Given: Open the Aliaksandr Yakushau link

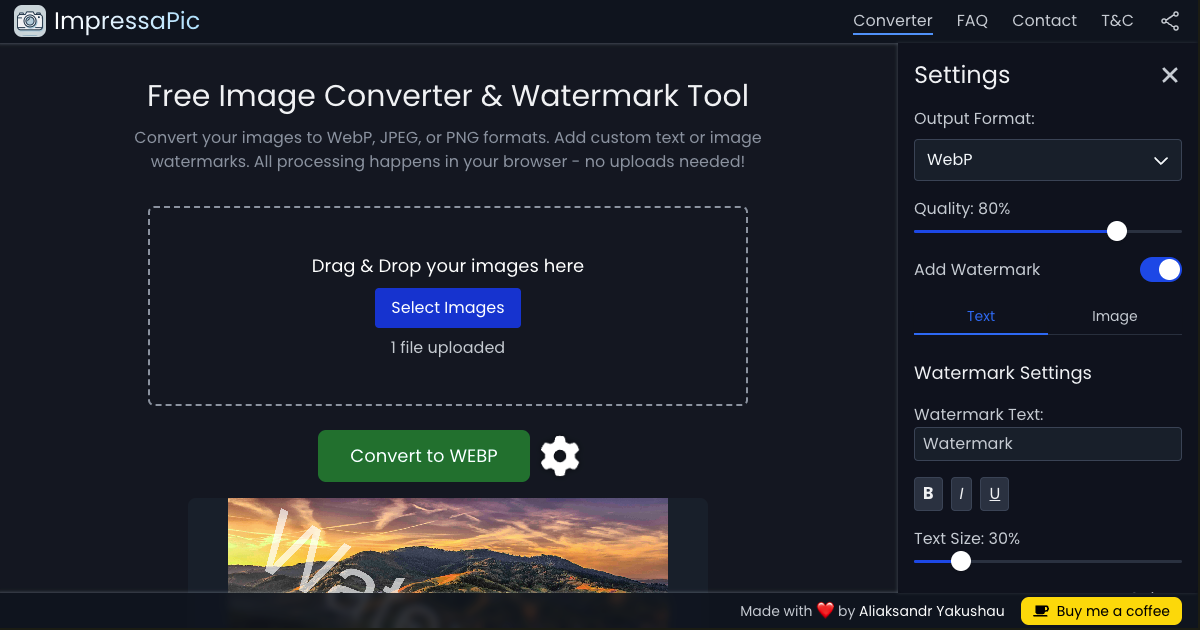Looking at the screenshot, I should [x=931, y=611].
